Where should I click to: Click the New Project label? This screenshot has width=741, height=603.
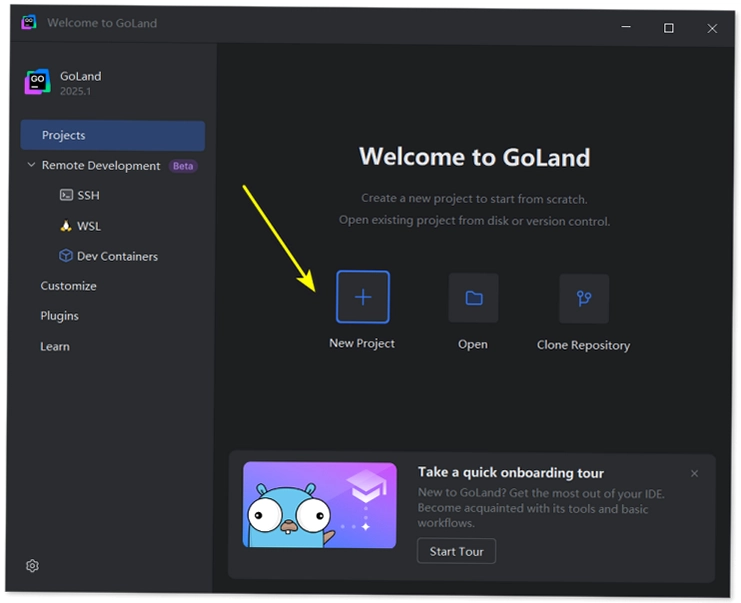362,344
